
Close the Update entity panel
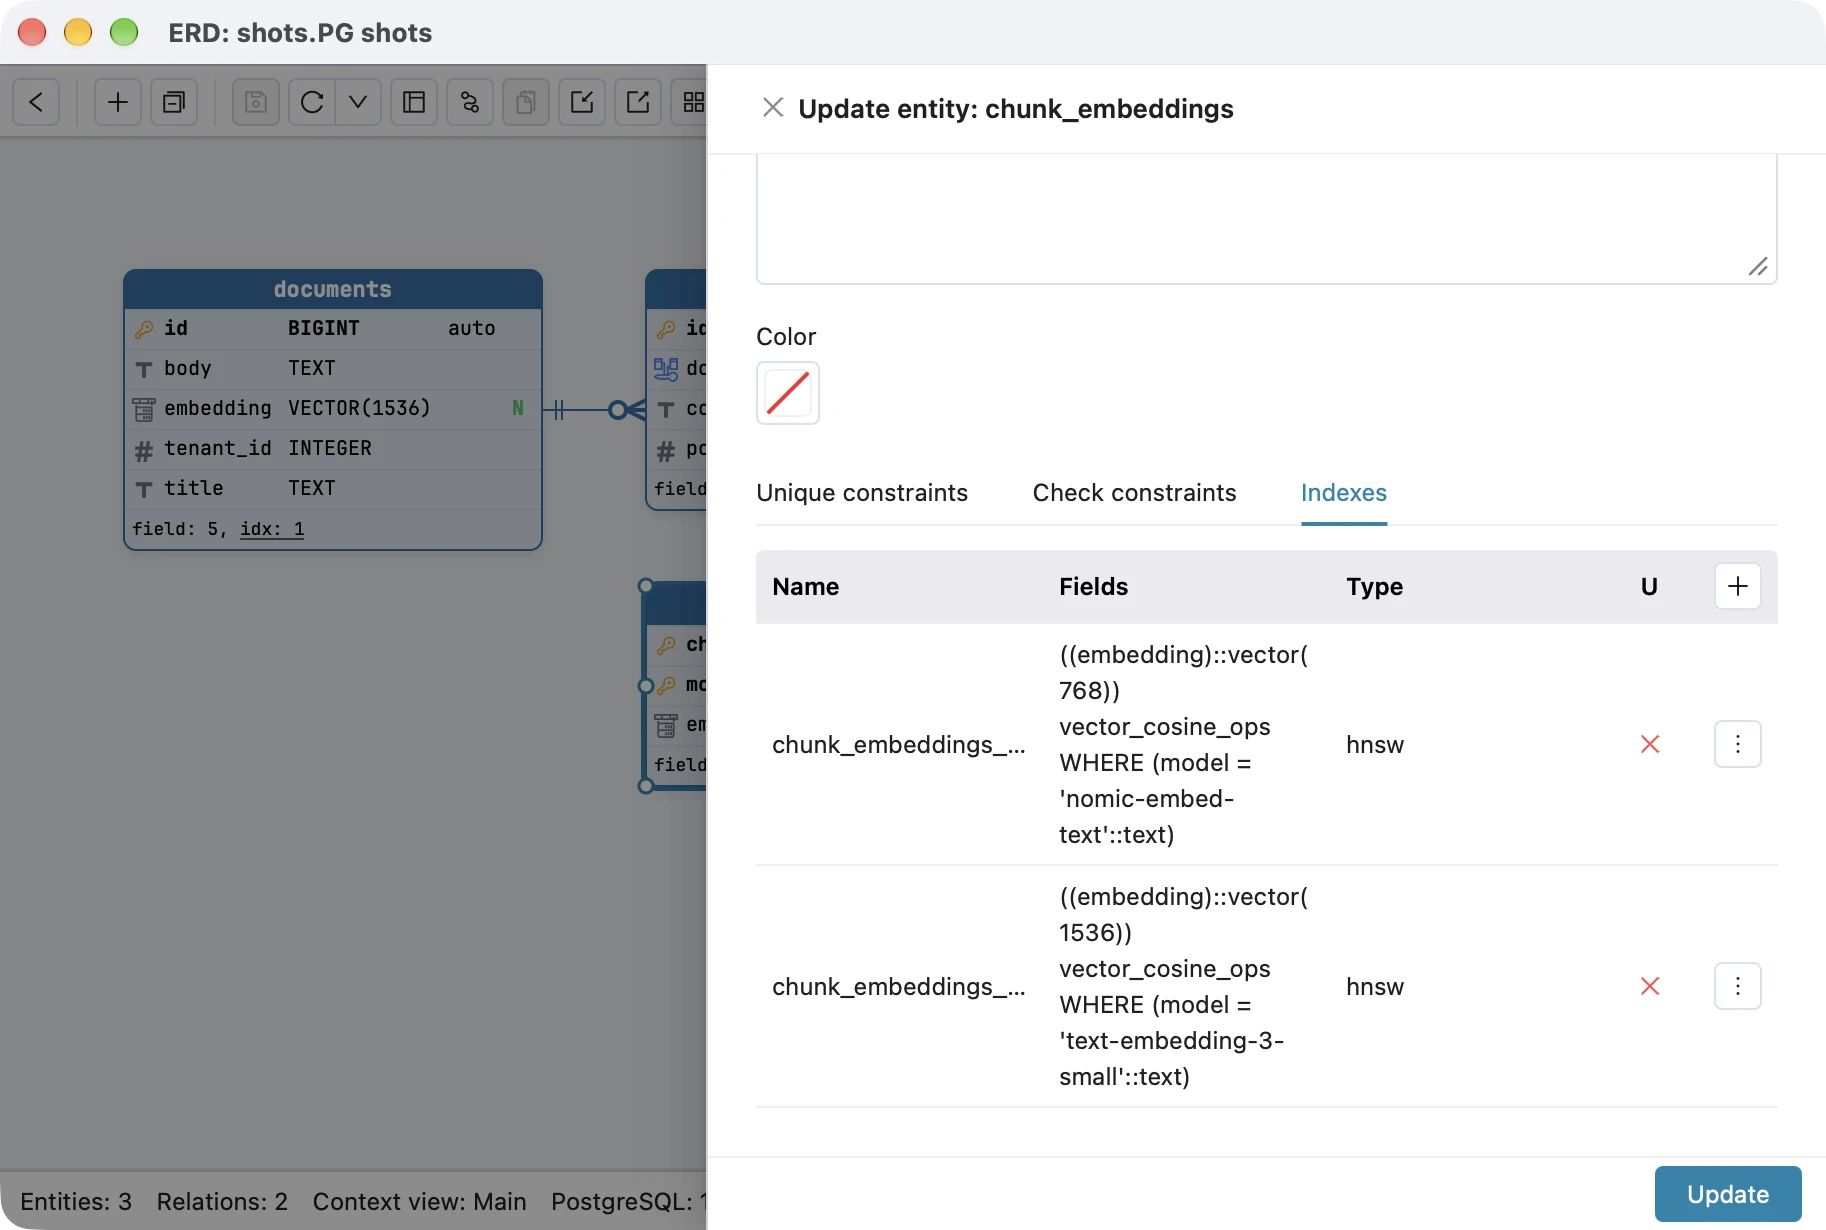coord(773,107)
